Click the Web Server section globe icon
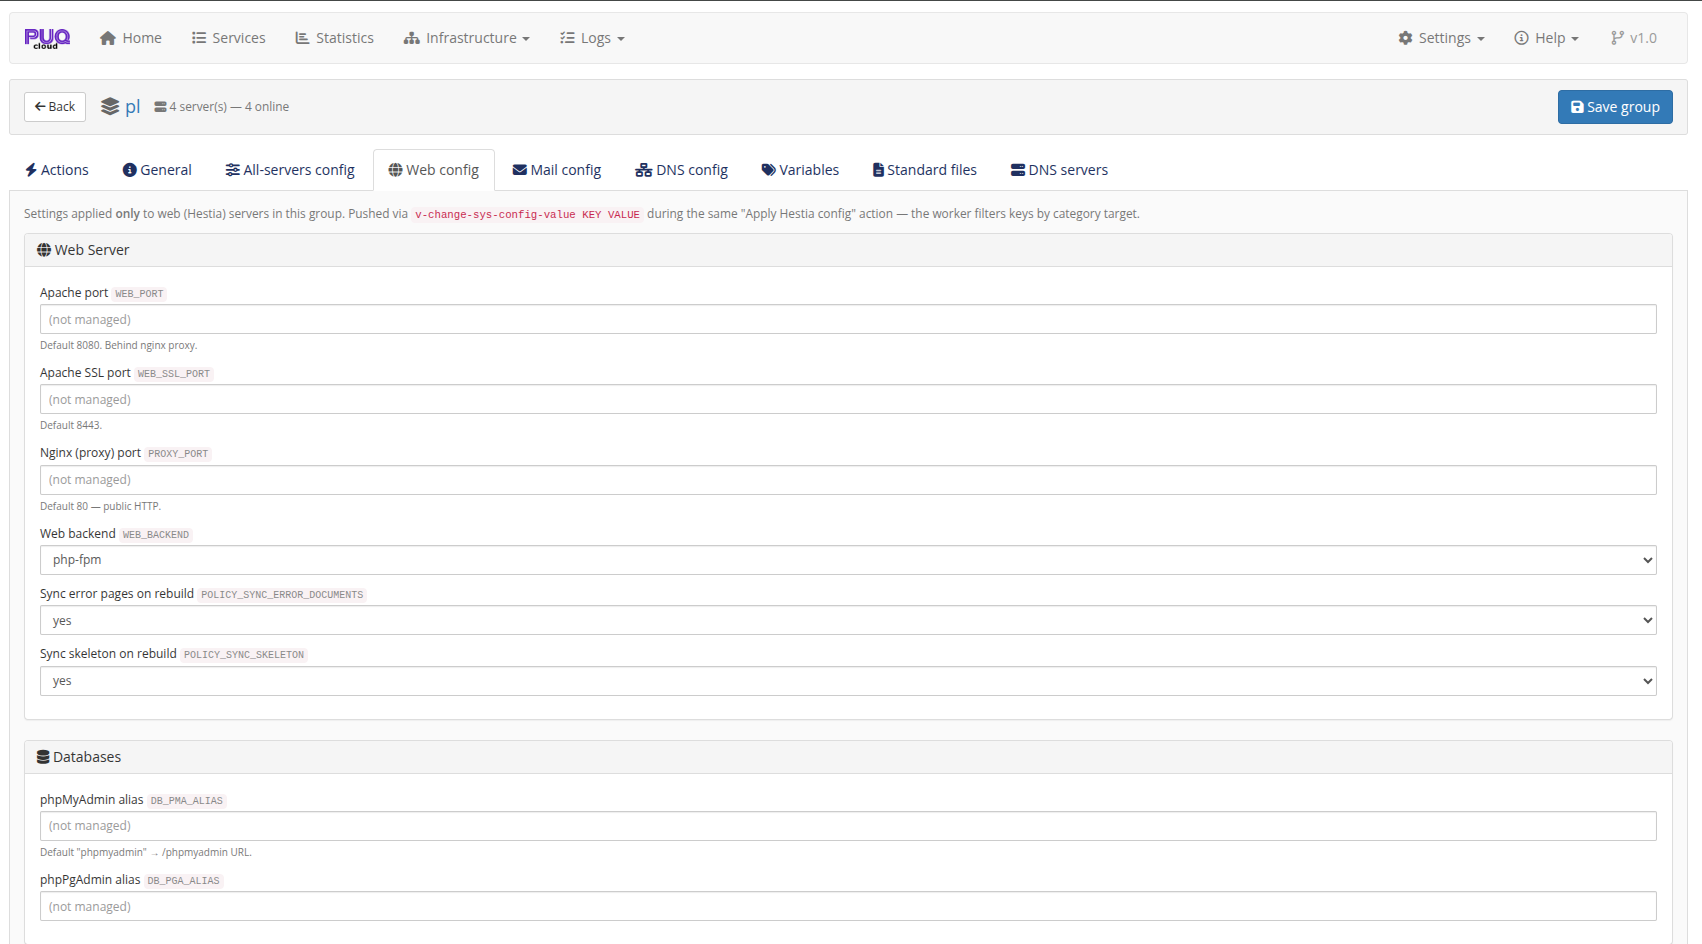 [x=44, y=250]
